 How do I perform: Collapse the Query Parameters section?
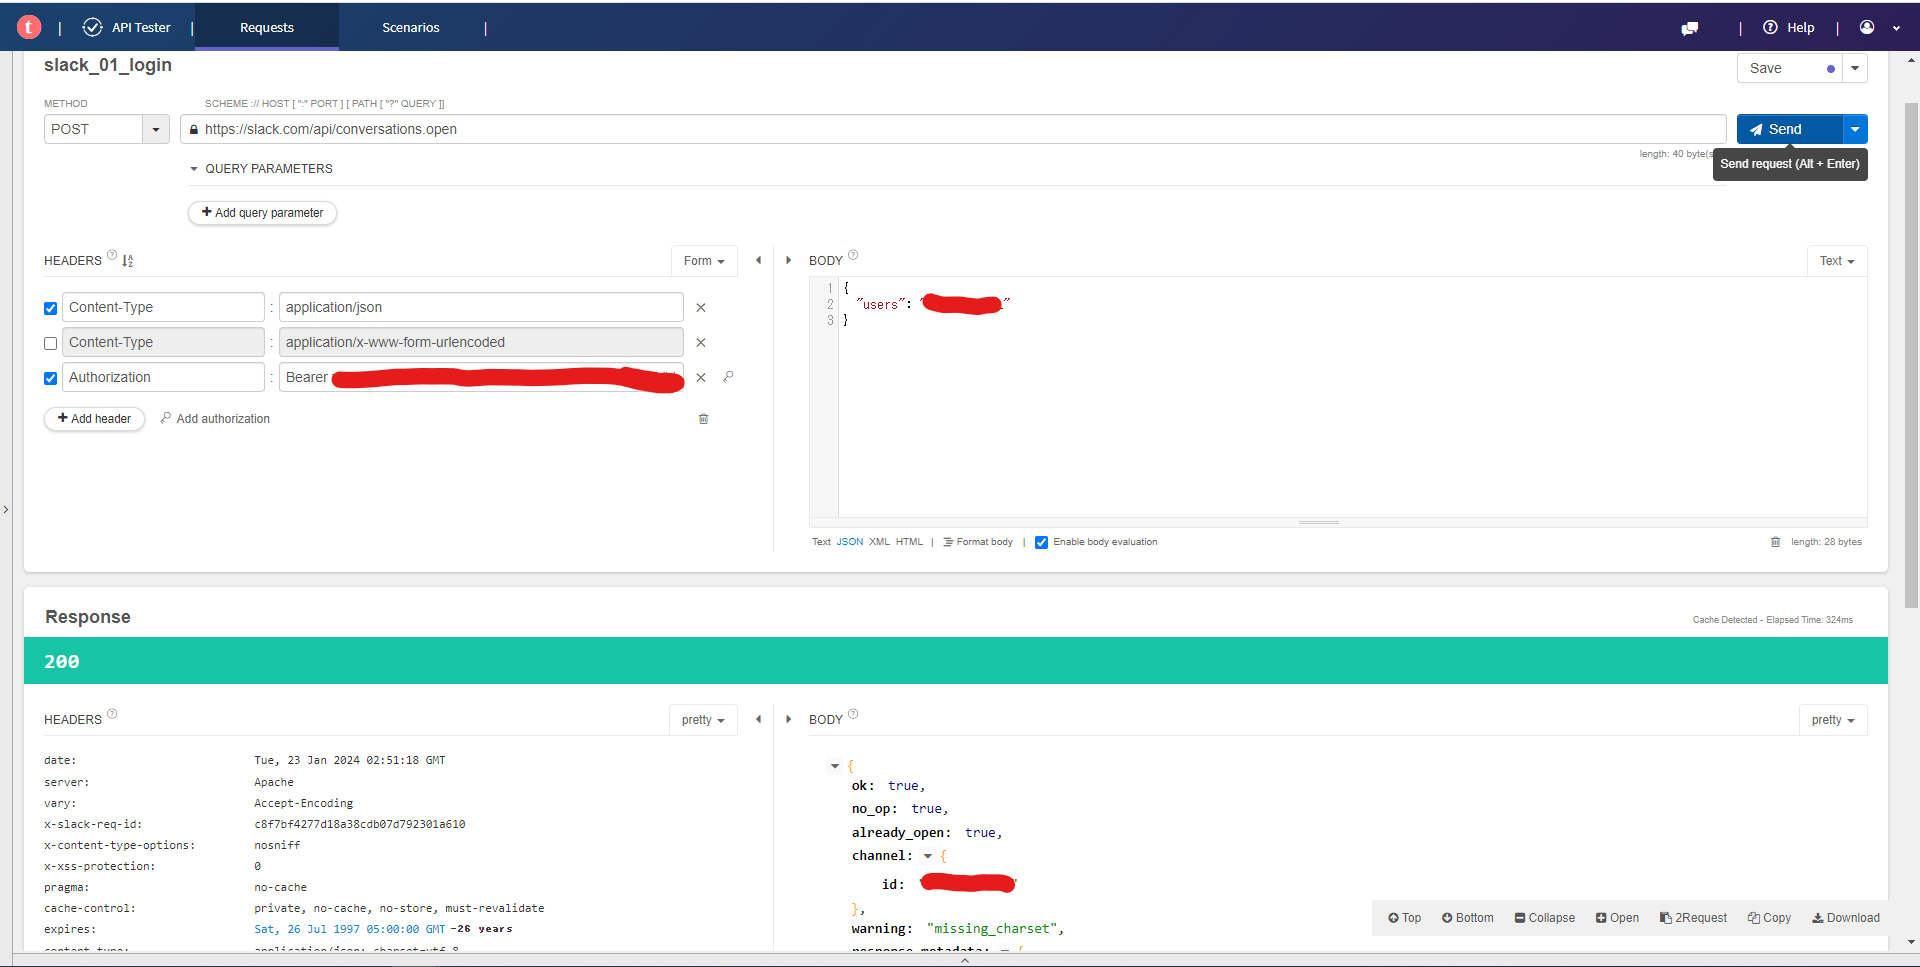(194, 169)
